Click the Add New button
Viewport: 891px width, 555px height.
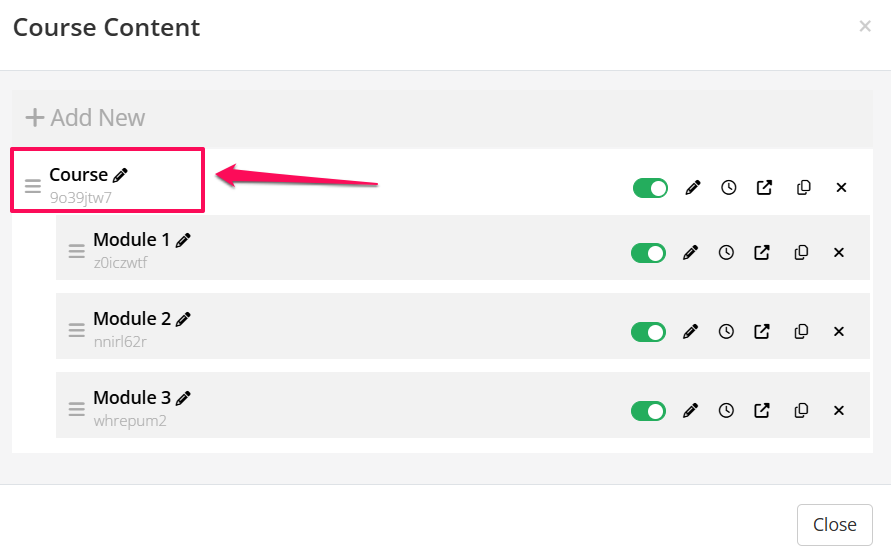(x=86, y=118)
